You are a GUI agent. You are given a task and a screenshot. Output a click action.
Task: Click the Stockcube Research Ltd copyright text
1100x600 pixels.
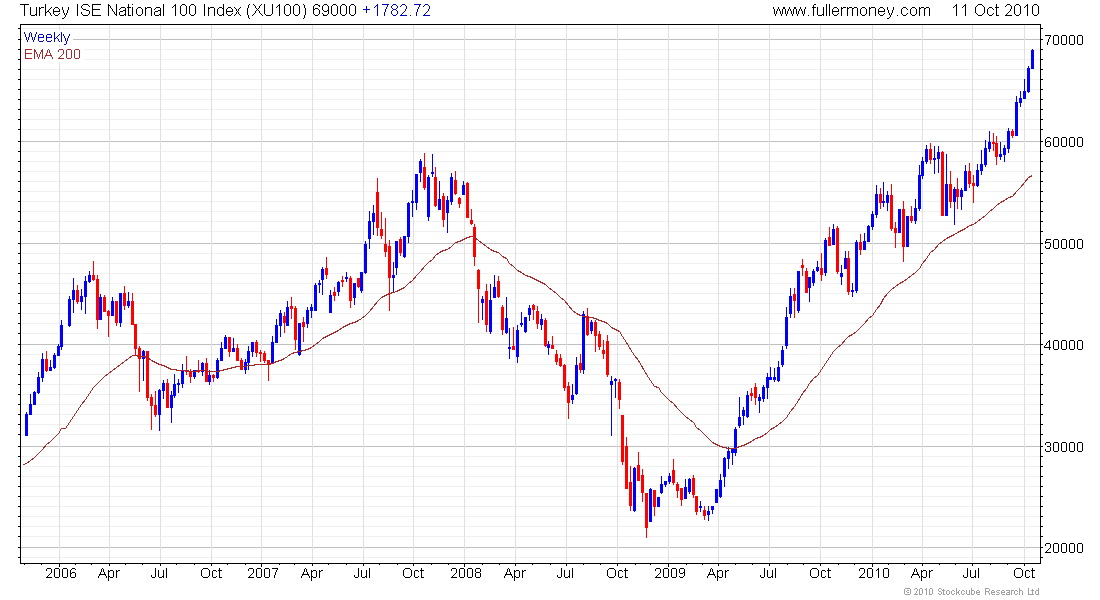[x=972, y=592]
